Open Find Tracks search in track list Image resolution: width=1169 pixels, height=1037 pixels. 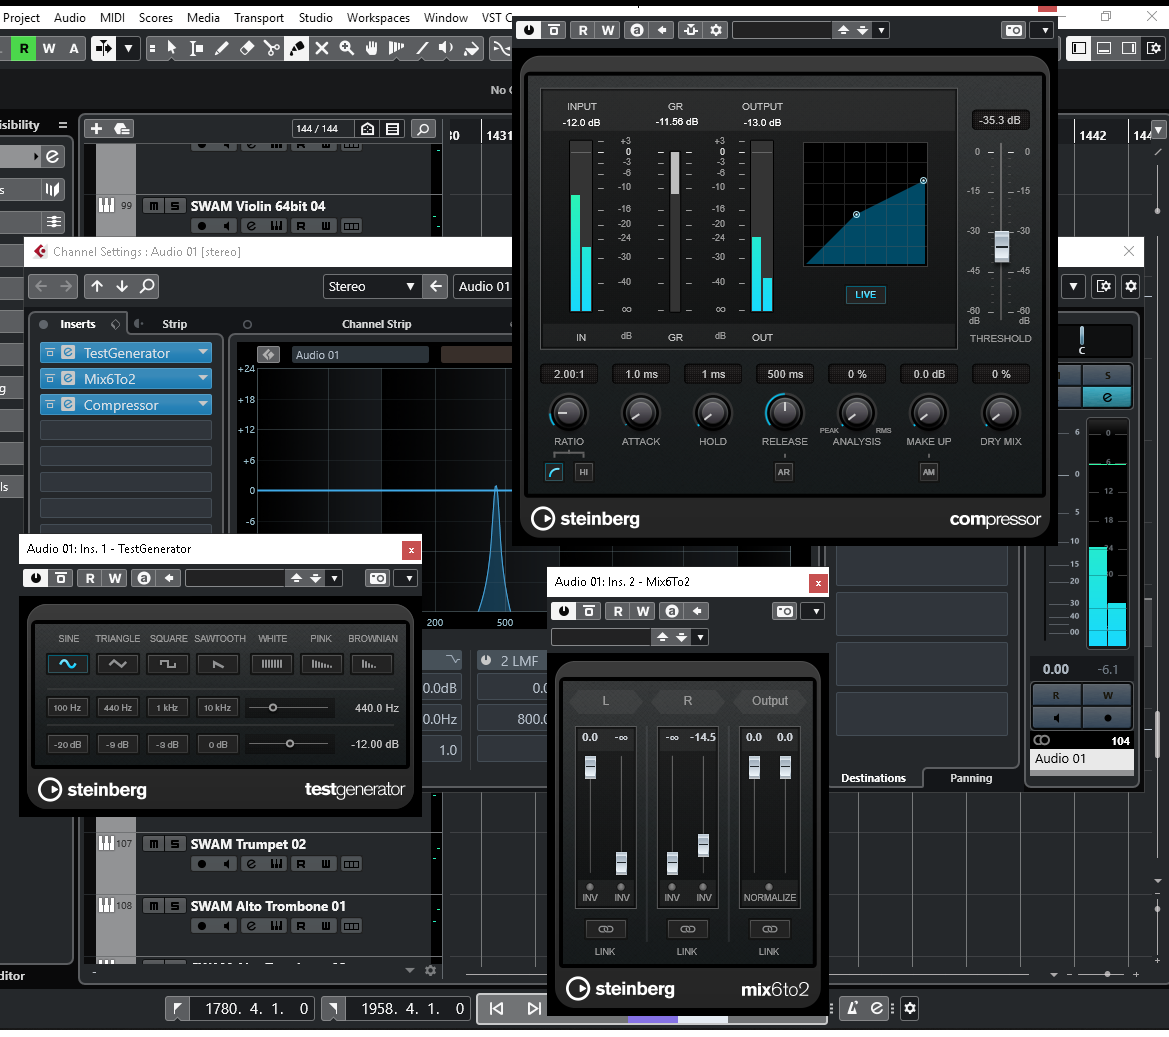point(423,129)
